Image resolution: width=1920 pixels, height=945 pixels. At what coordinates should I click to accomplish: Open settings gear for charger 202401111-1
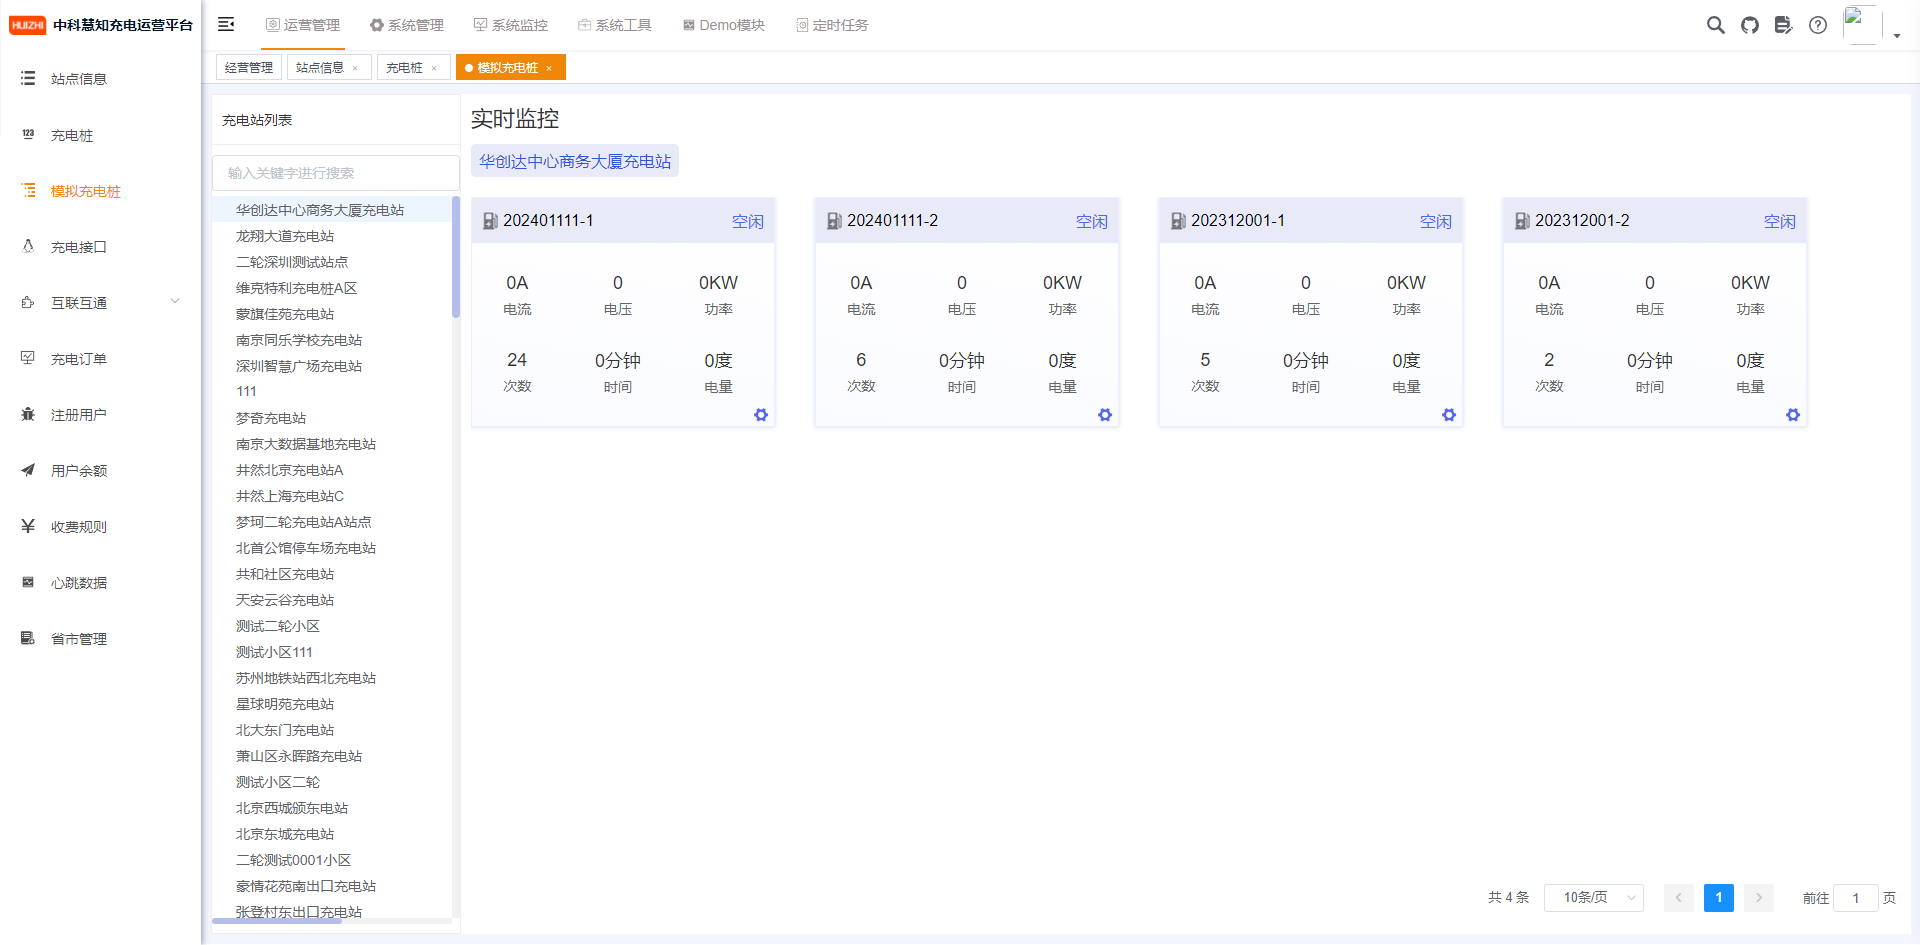[761, 415]
